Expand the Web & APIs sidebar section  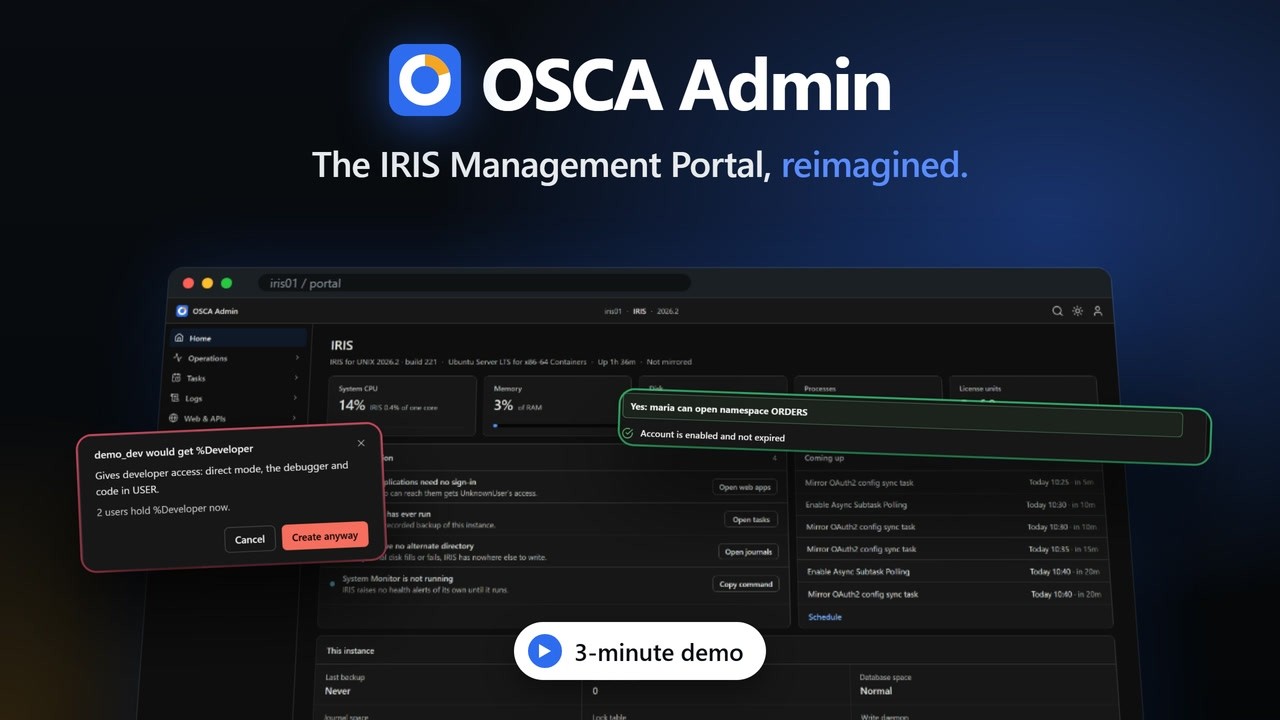point(294,418)
